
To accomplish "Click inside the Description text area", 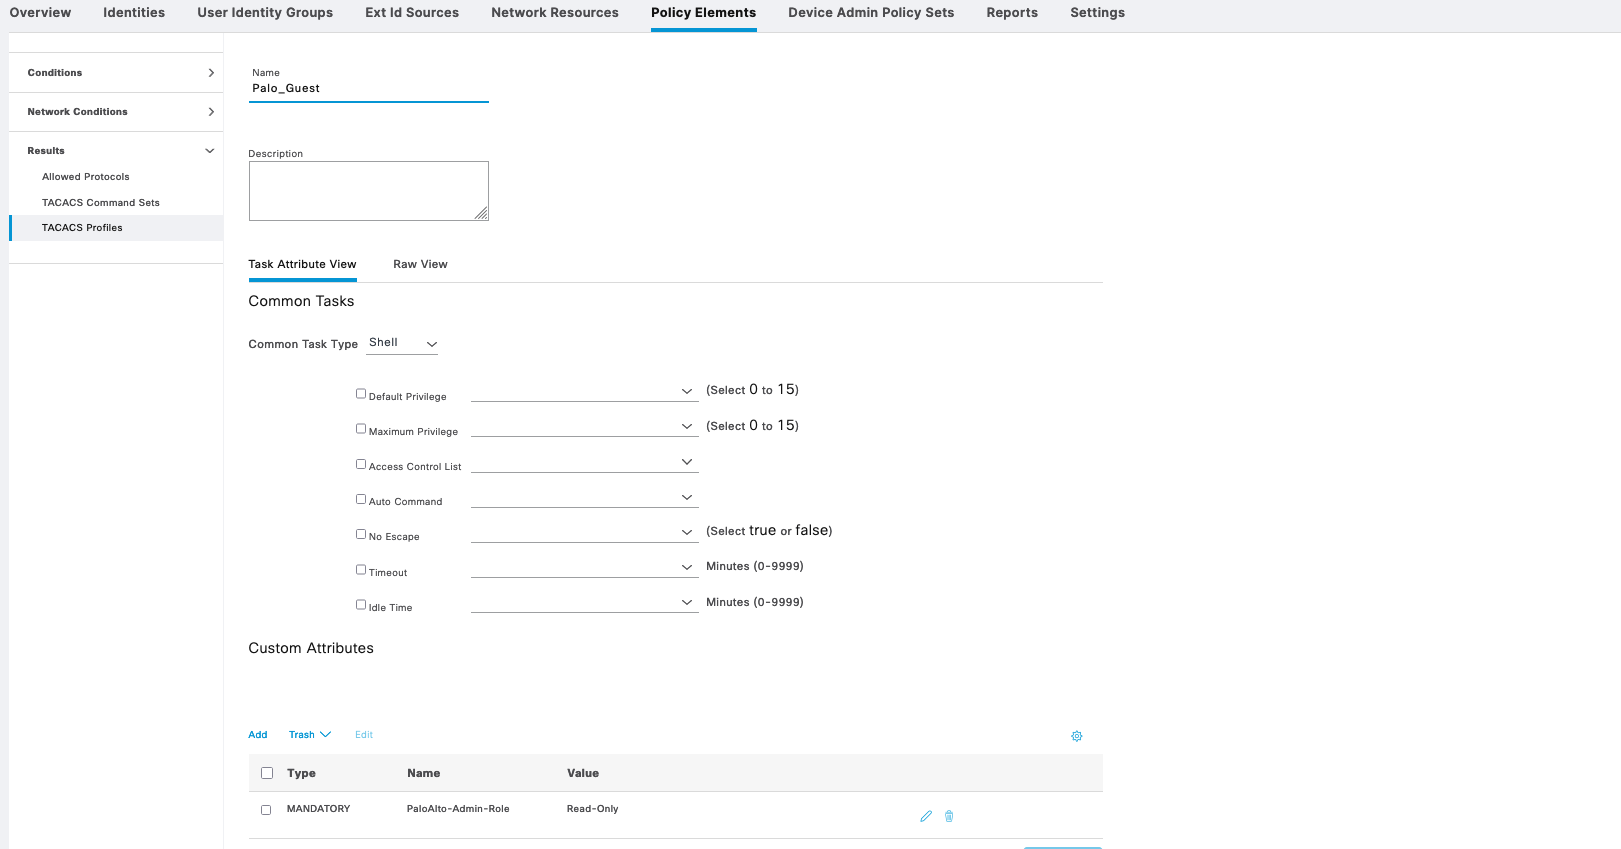I will click(368, 191).
